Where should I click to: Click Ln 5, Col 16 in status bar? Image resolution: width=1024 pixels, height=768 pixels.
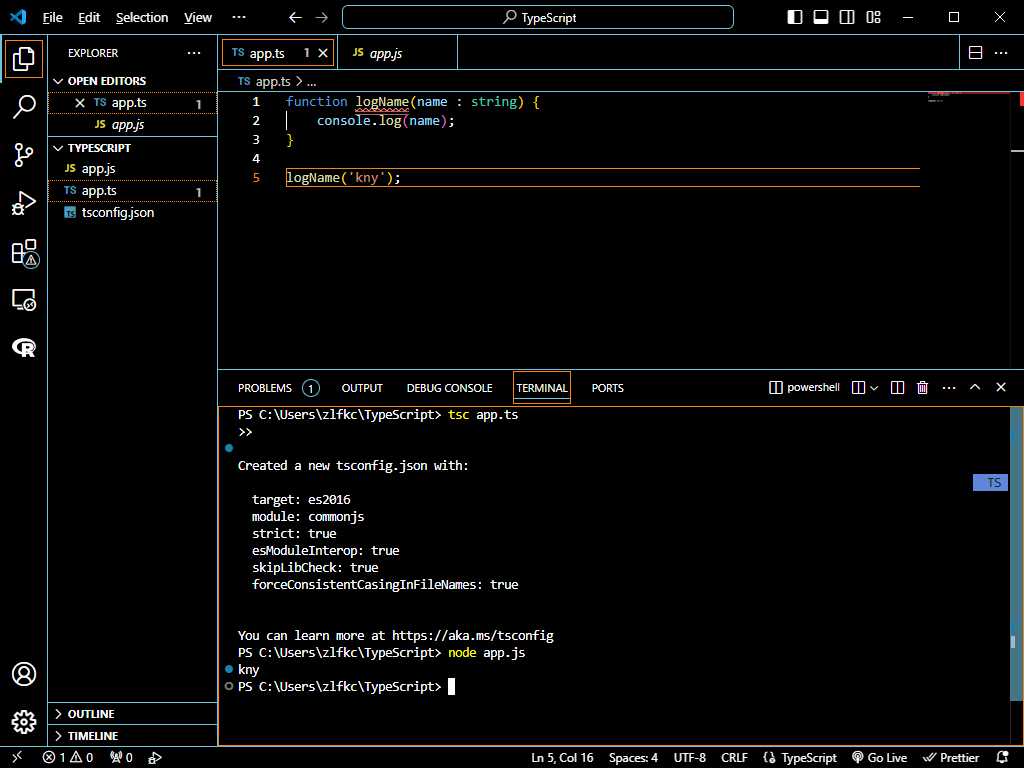[562, 758]
